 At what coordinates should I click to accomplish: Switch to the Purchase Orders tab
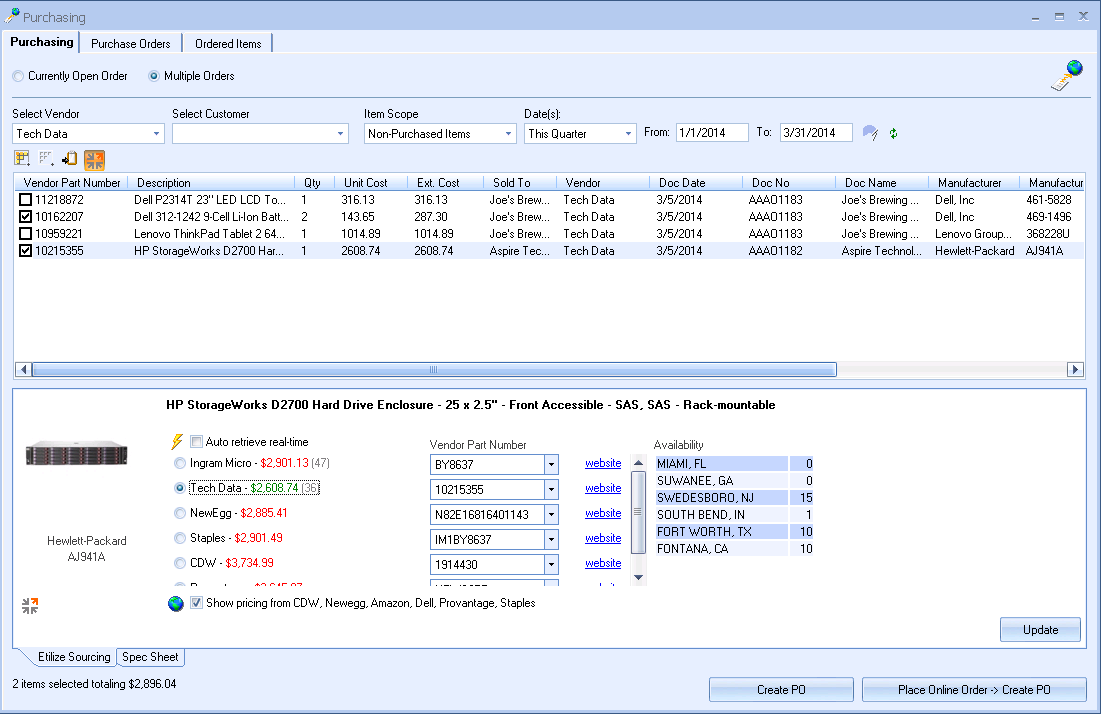pyautogui.click(x=130, y=44)
